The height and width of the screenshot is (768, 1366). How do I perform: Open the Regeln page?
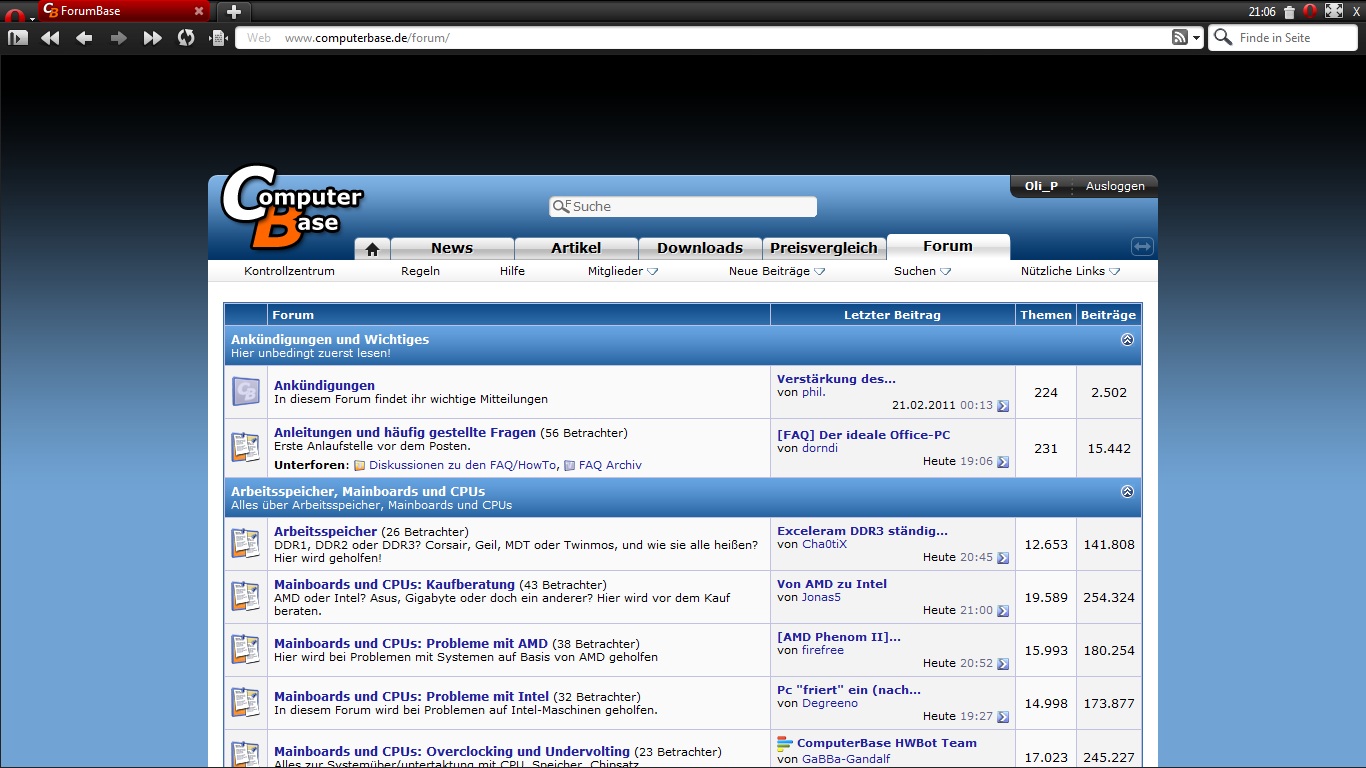click(x=421, y=271)
